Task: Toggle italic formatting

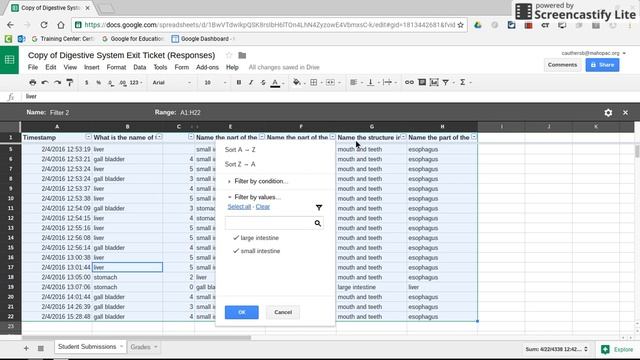Action: tap(251, 82)
